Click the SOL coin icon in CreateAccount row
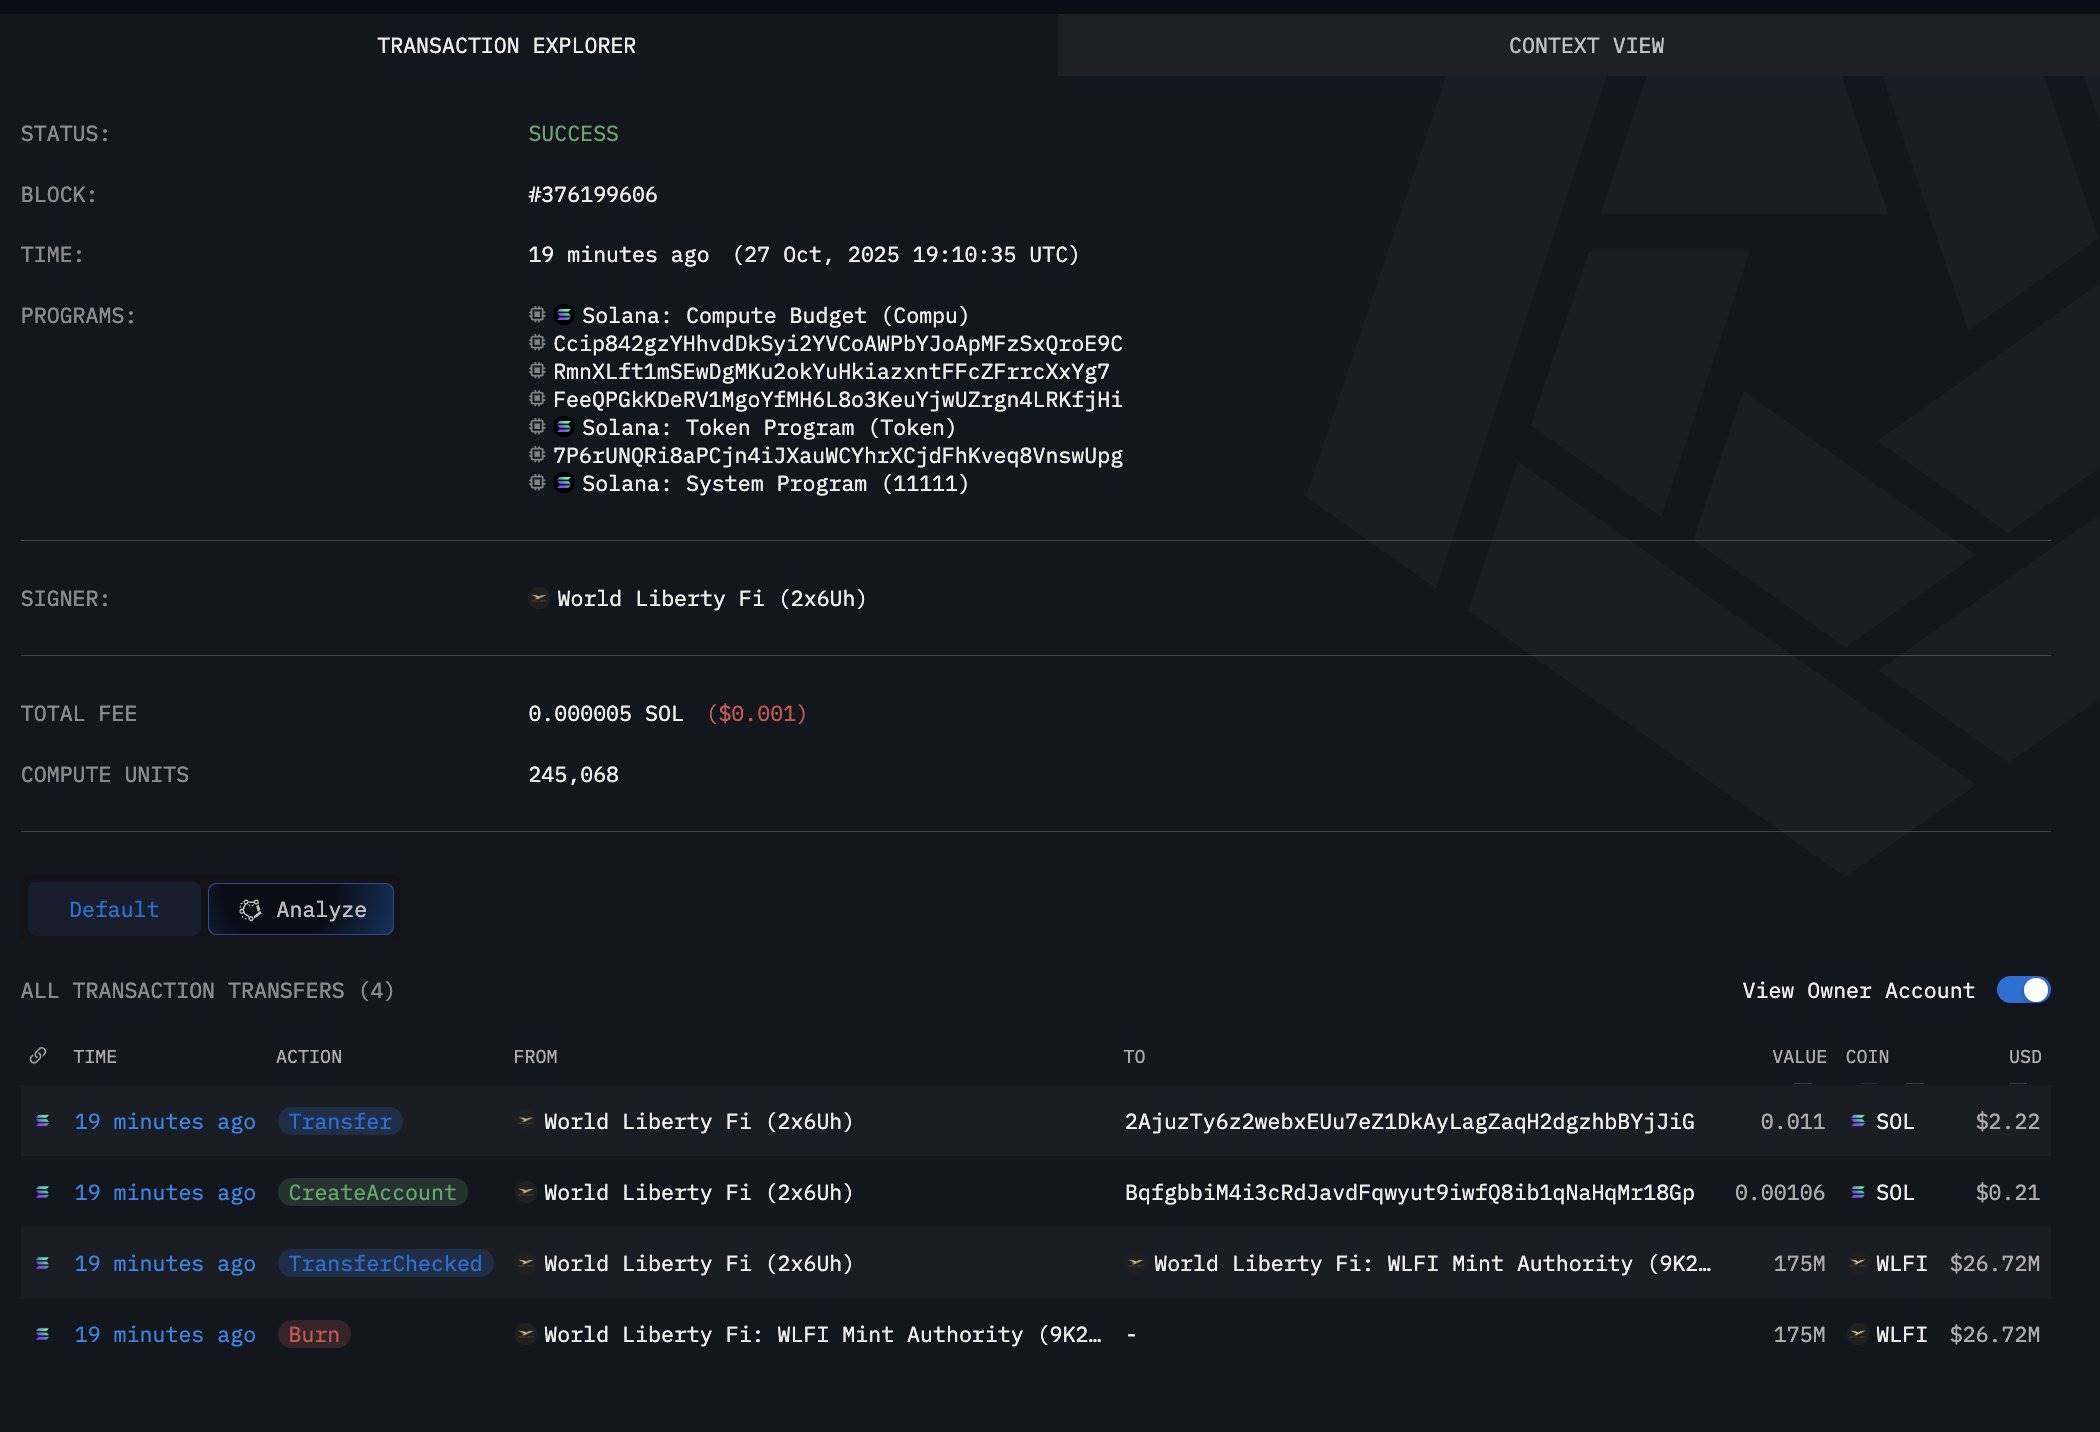The image size is (2100, 1432). (x=1857, y=1192)
